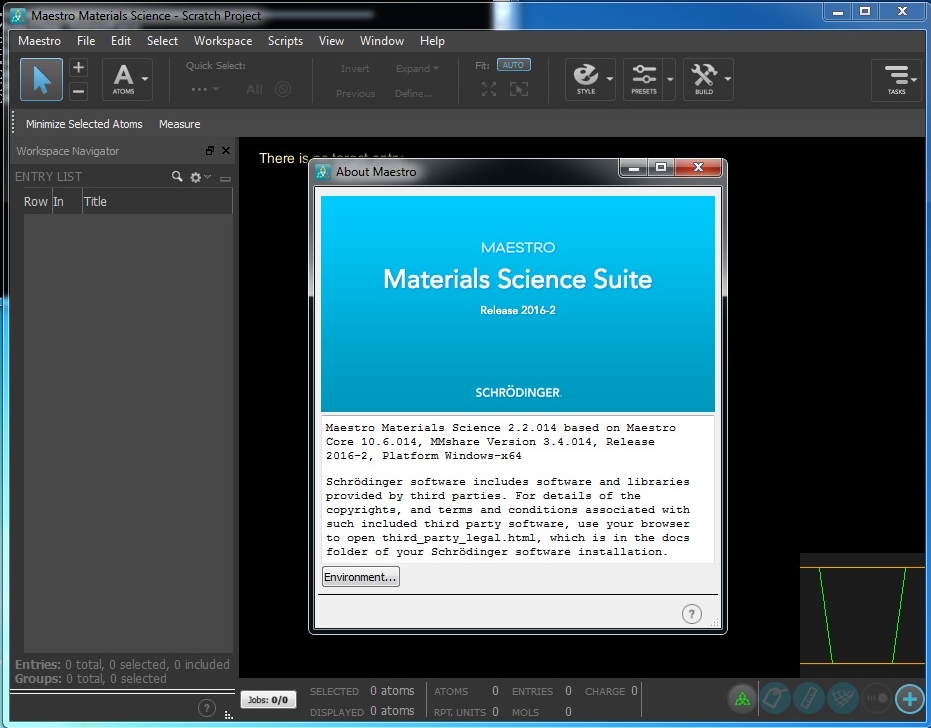Screen dimensions: 931x728
Task: Click the Environment... button
Action: click(x=360, y=577)
